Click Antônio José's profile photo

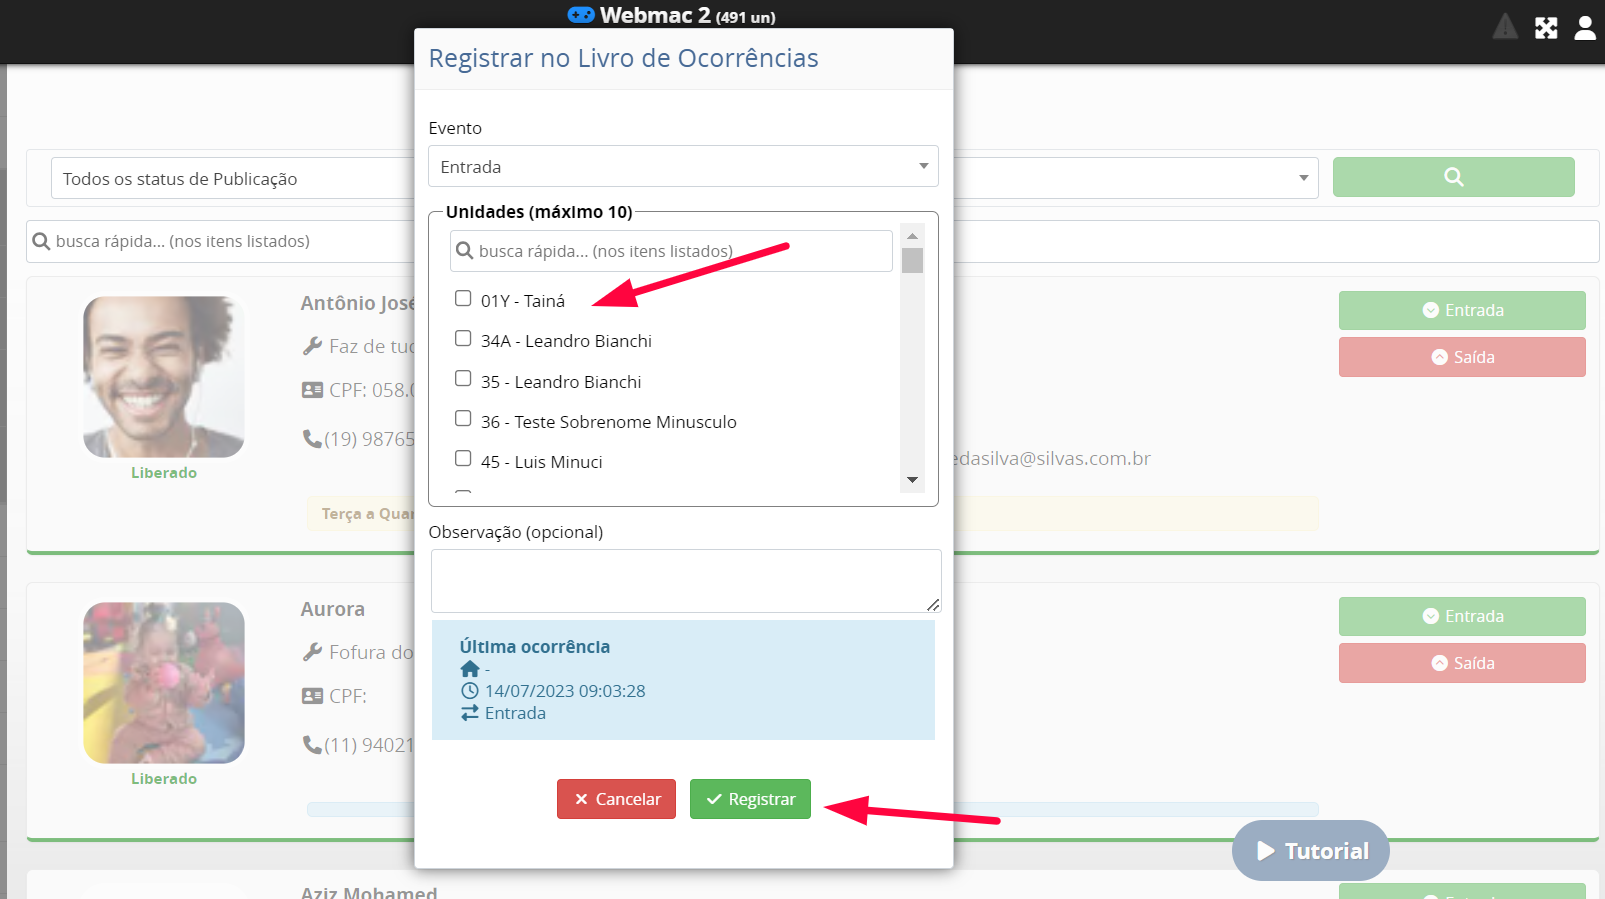click(164, 377)
